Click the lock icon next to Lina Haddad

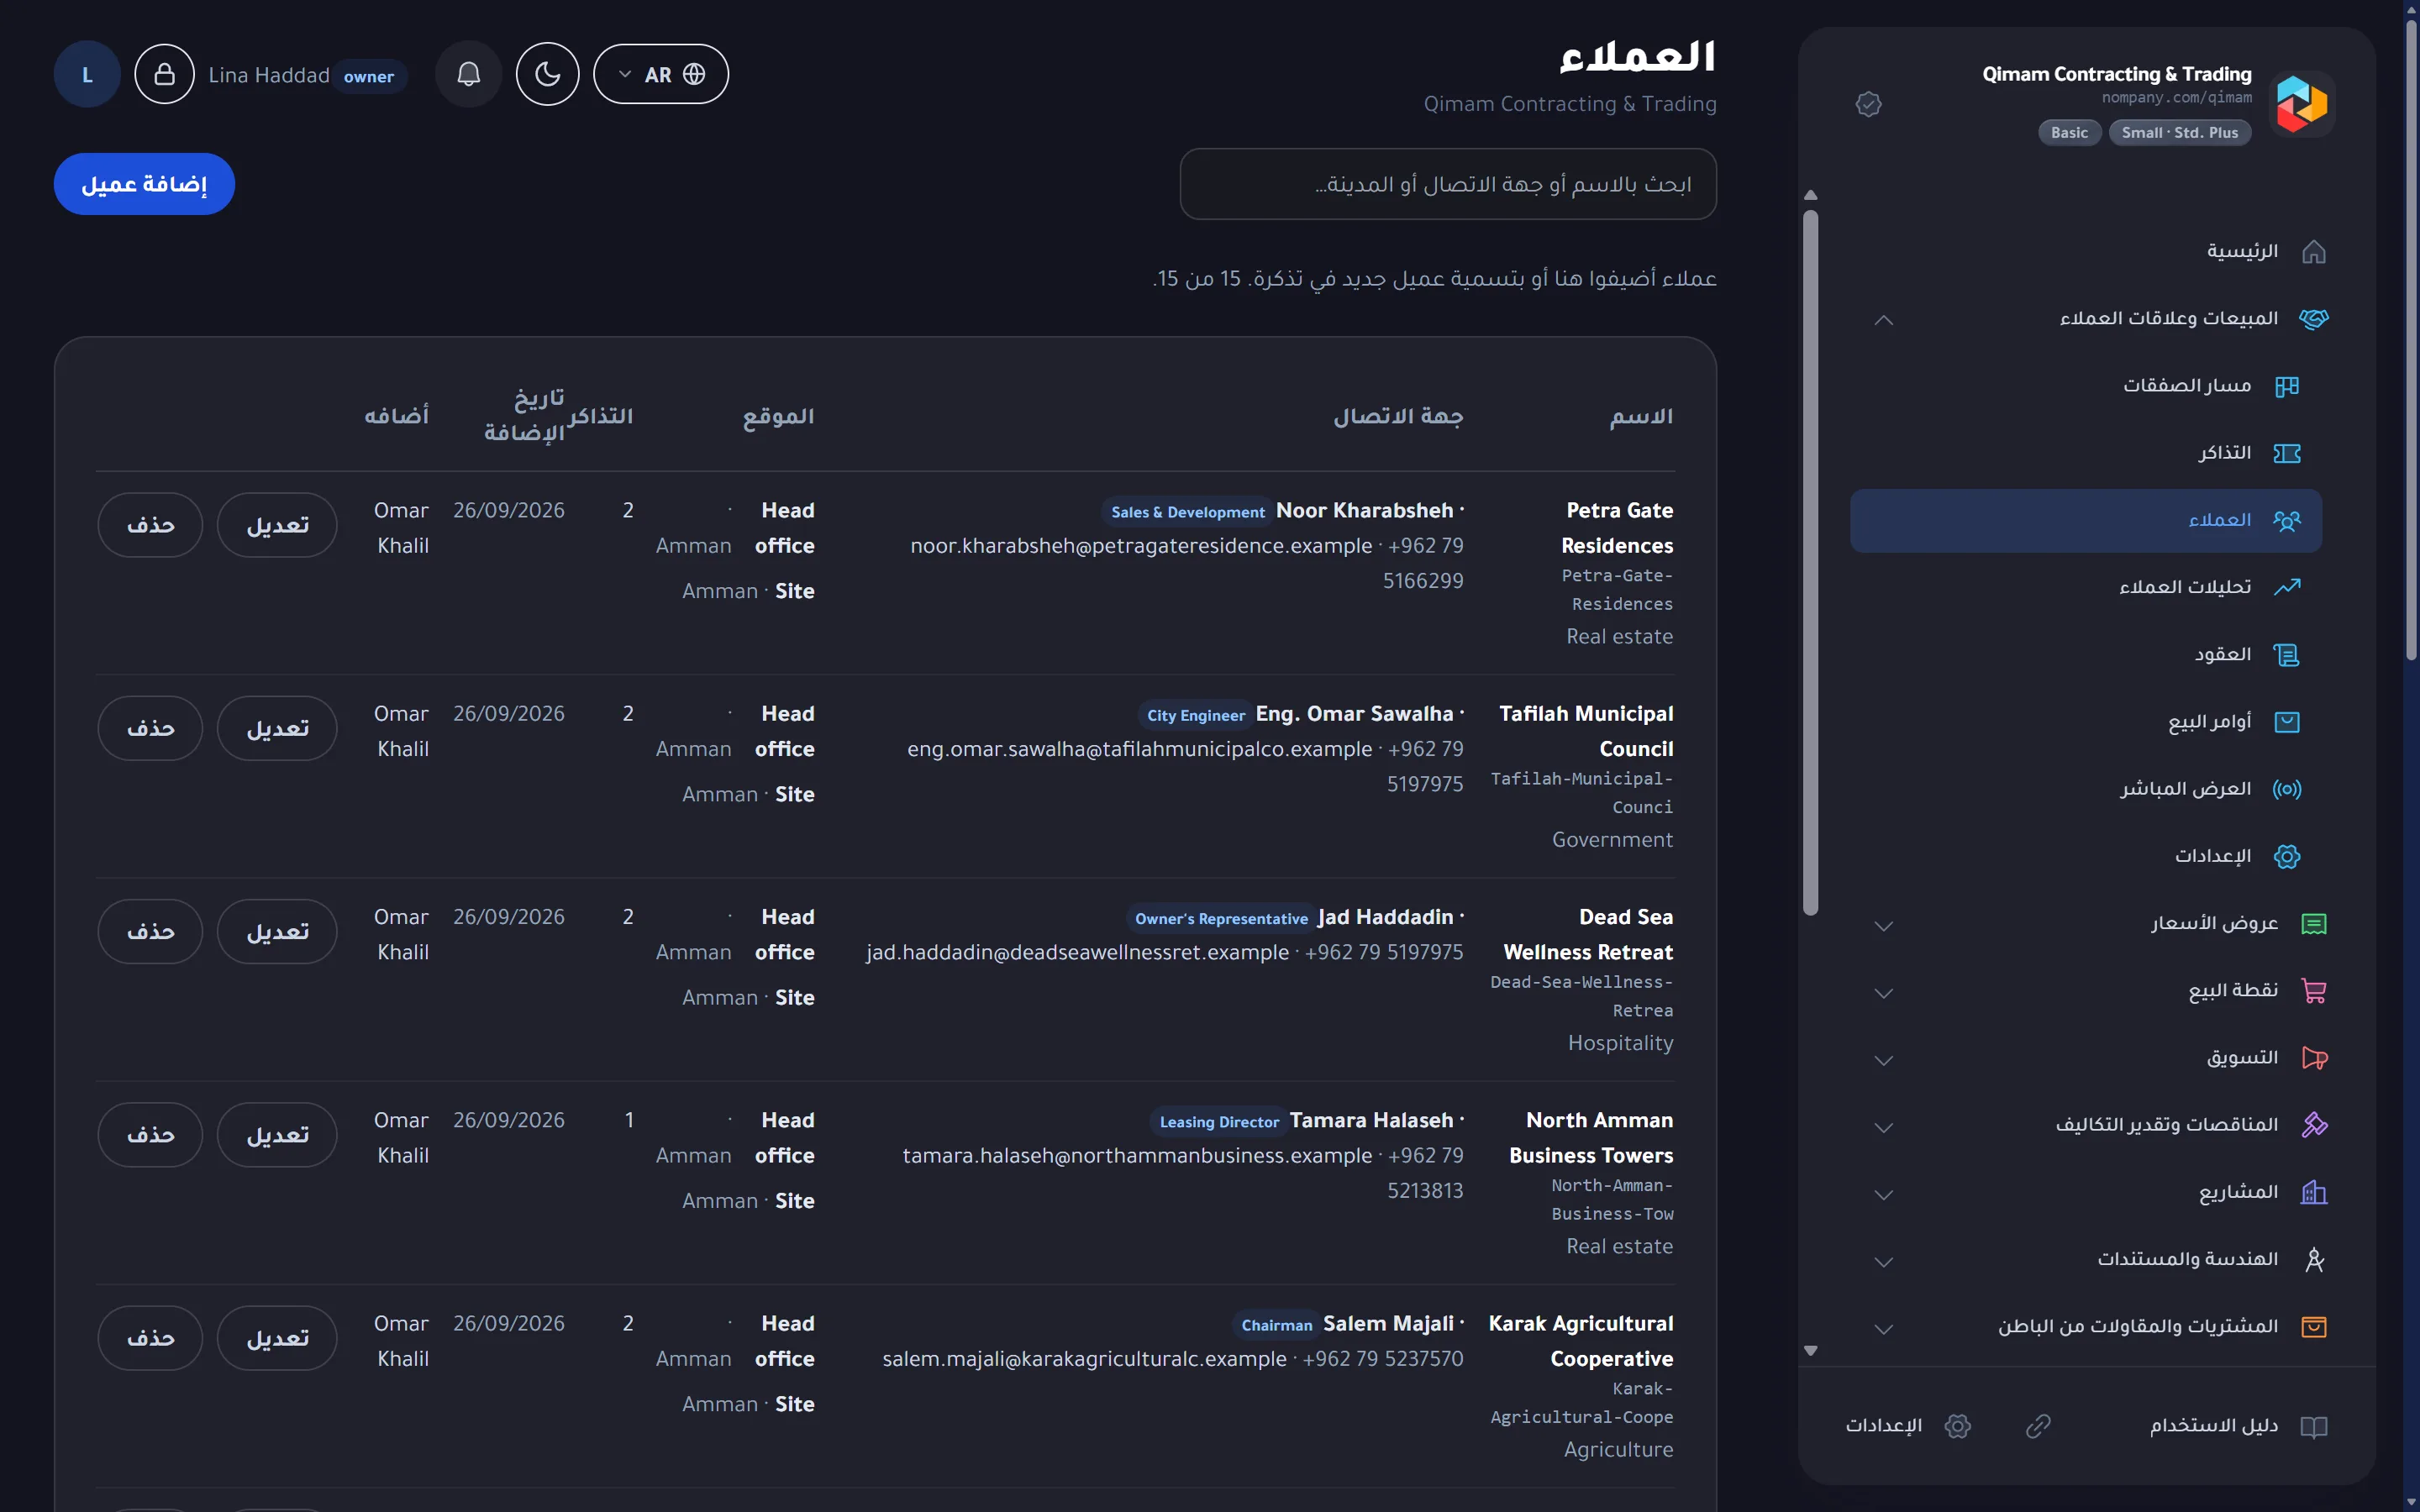pyautogui.click(x=165, y=74)
